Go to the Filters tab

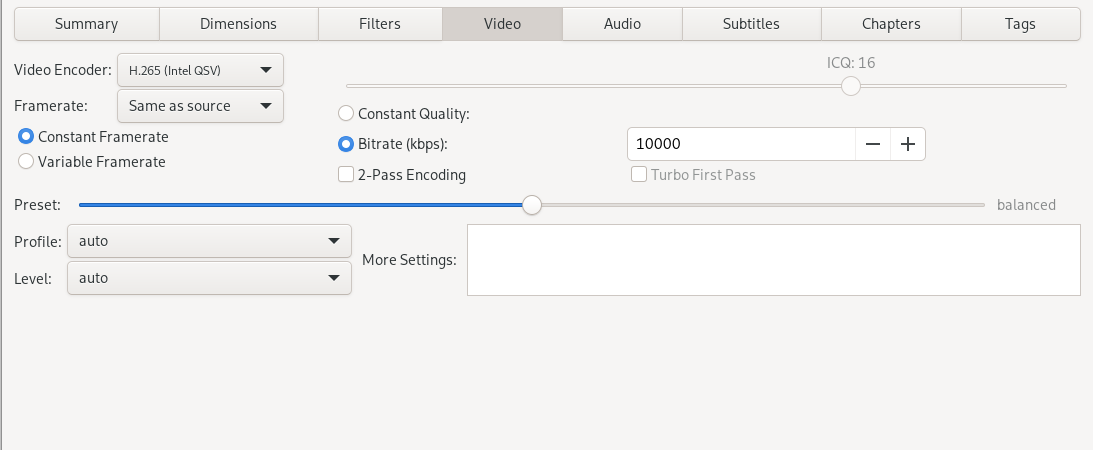click(x=380, y=24)
